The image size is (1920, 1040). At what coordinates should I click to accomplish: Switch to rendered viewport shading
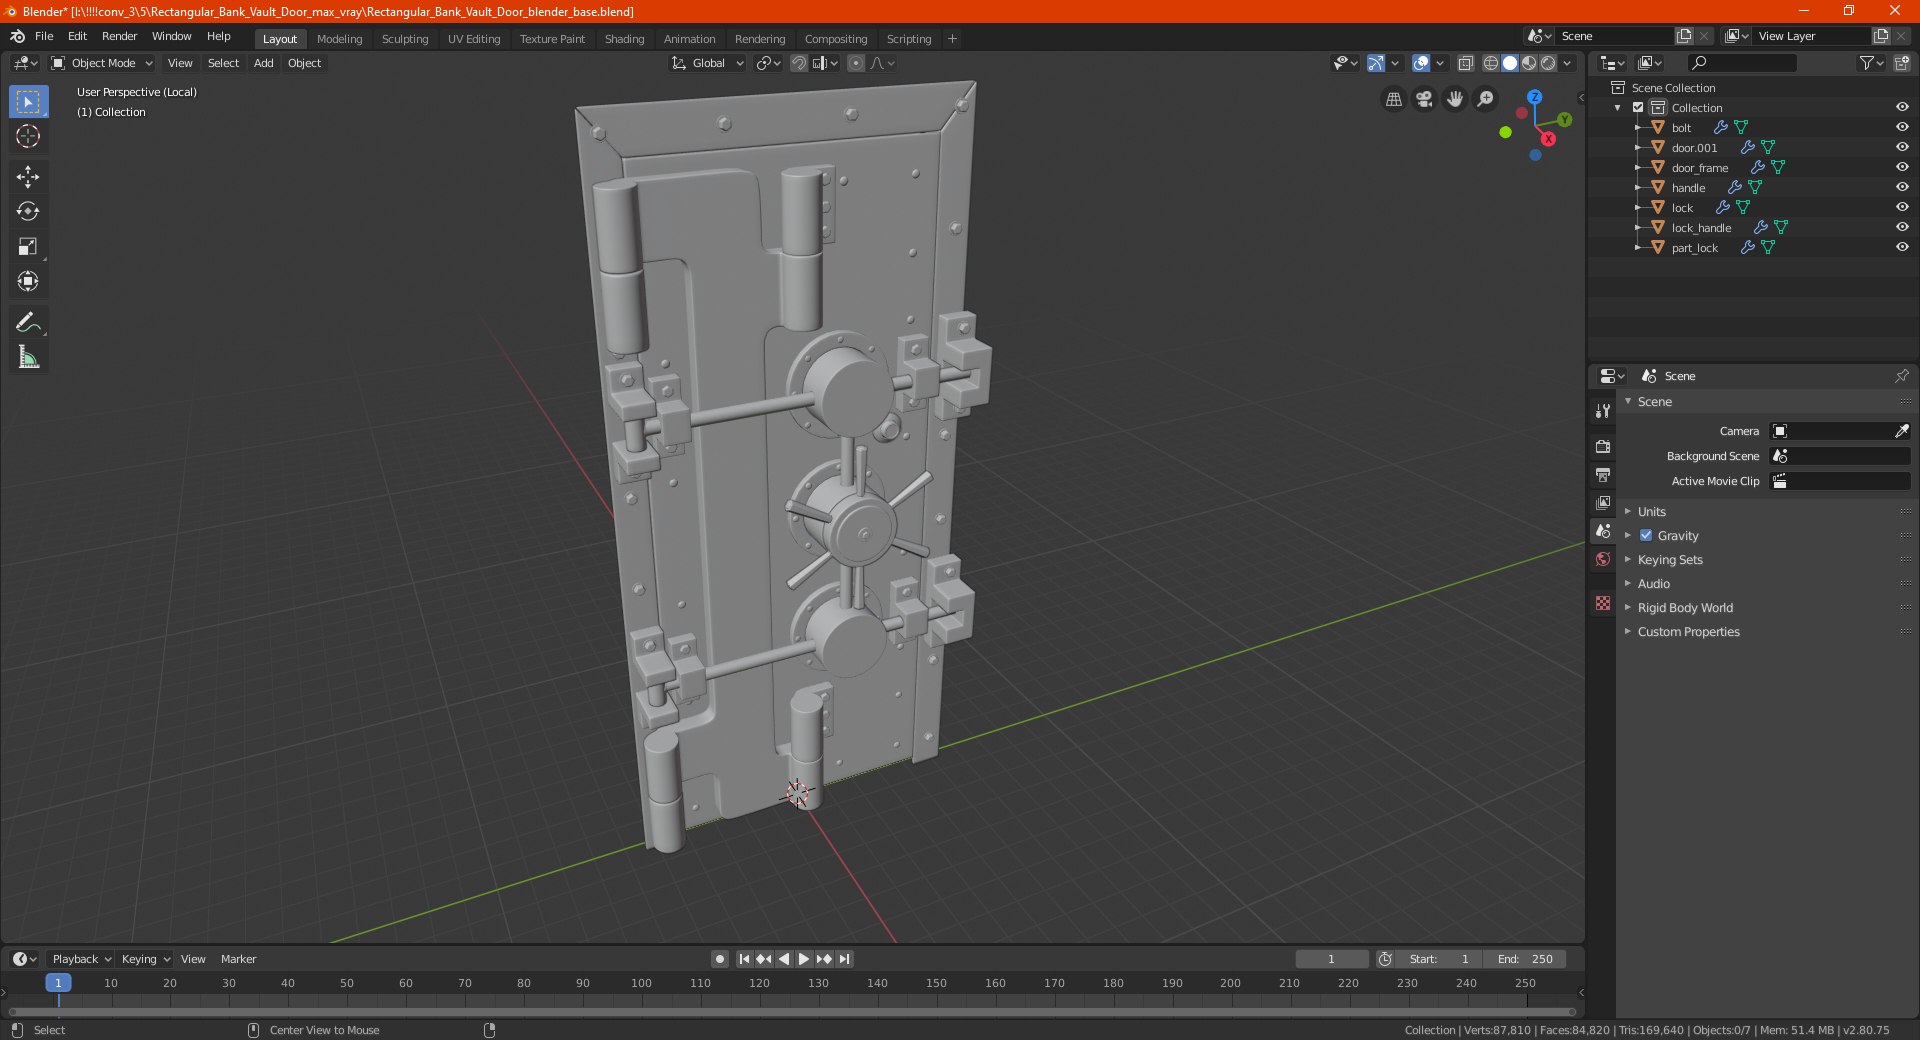[1548, 63]
